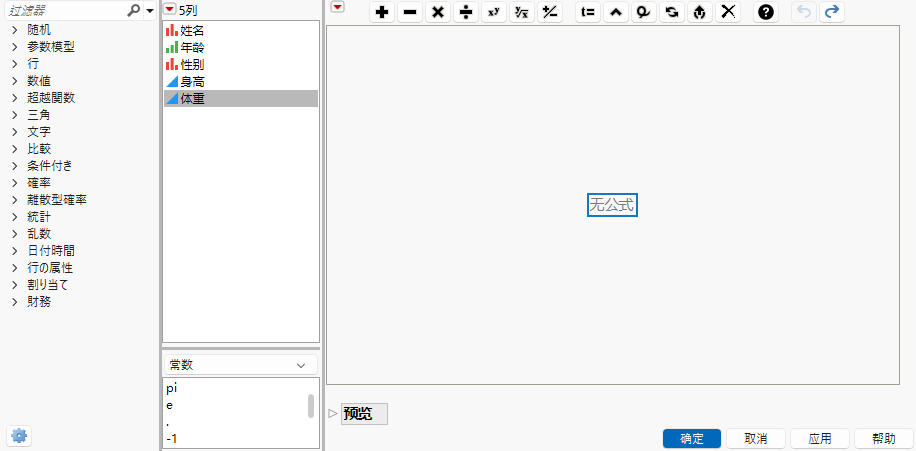This screenshot has height=451, width=916.
Task: Open the red triangle menu beside 5列
Action: (x=169, y=9)
